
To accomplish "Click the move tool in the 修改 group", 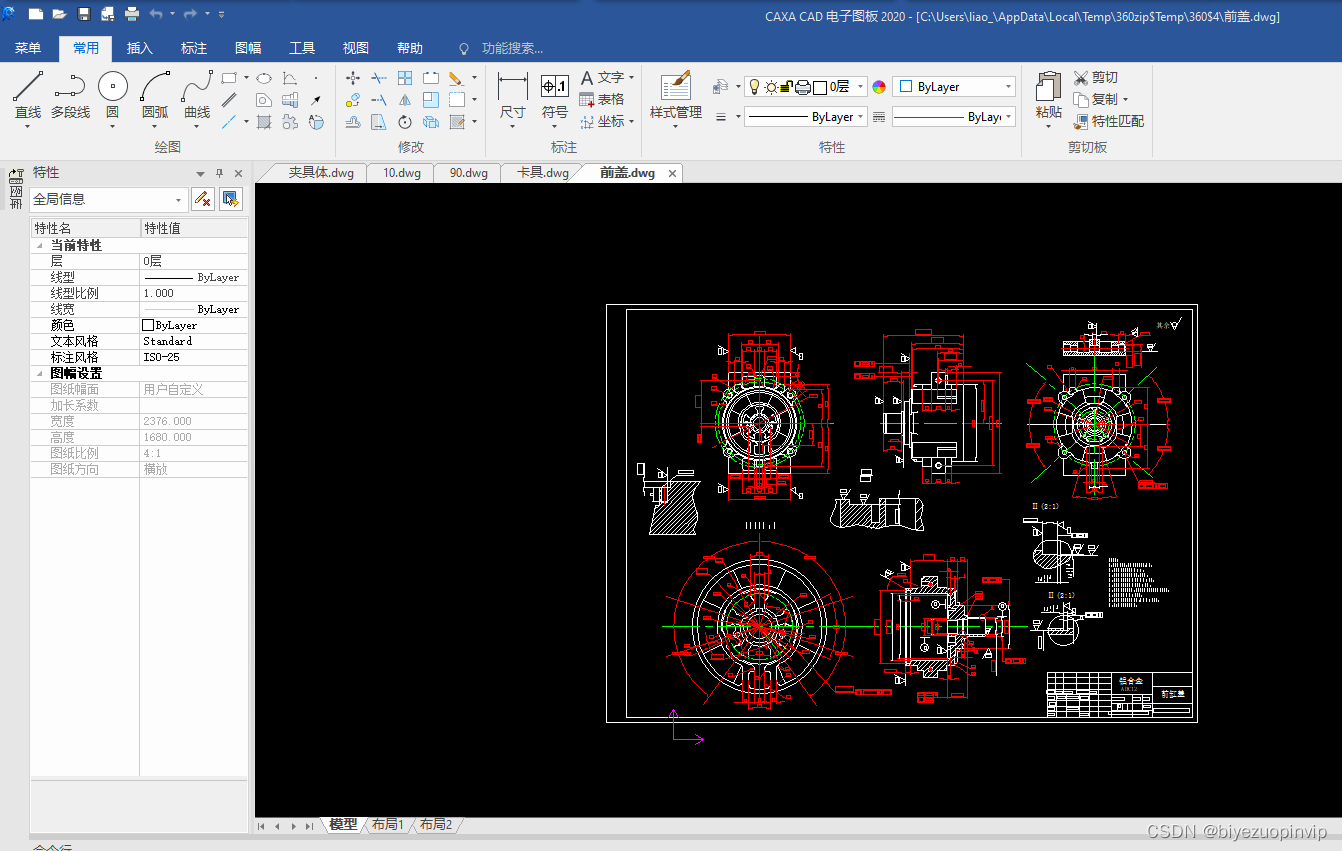I will tap(353, 78).
